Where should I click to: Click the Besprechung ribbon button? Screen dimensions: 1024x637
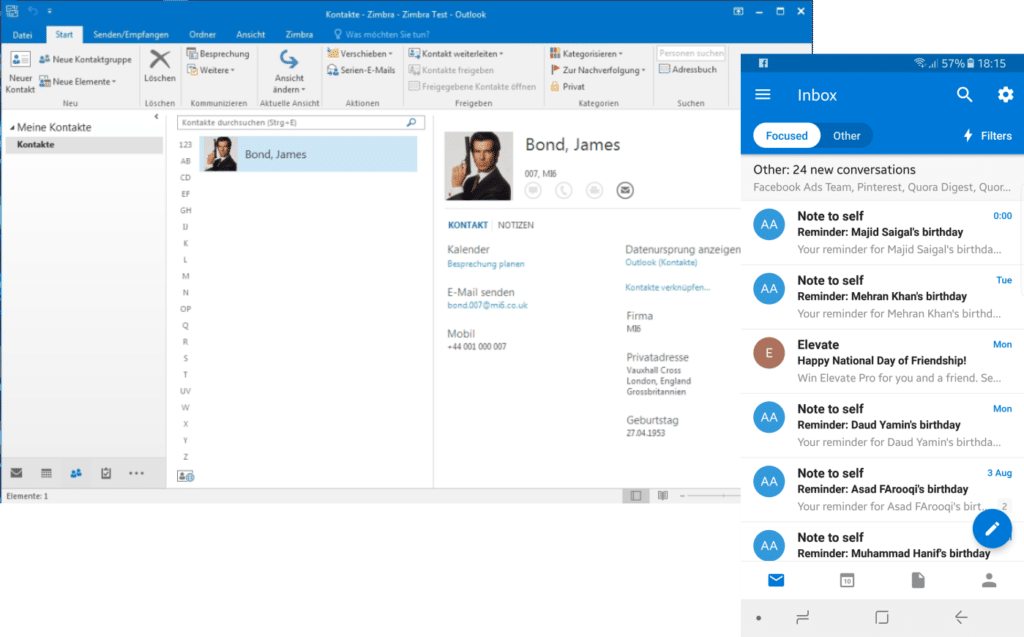(x=218, y=54)
